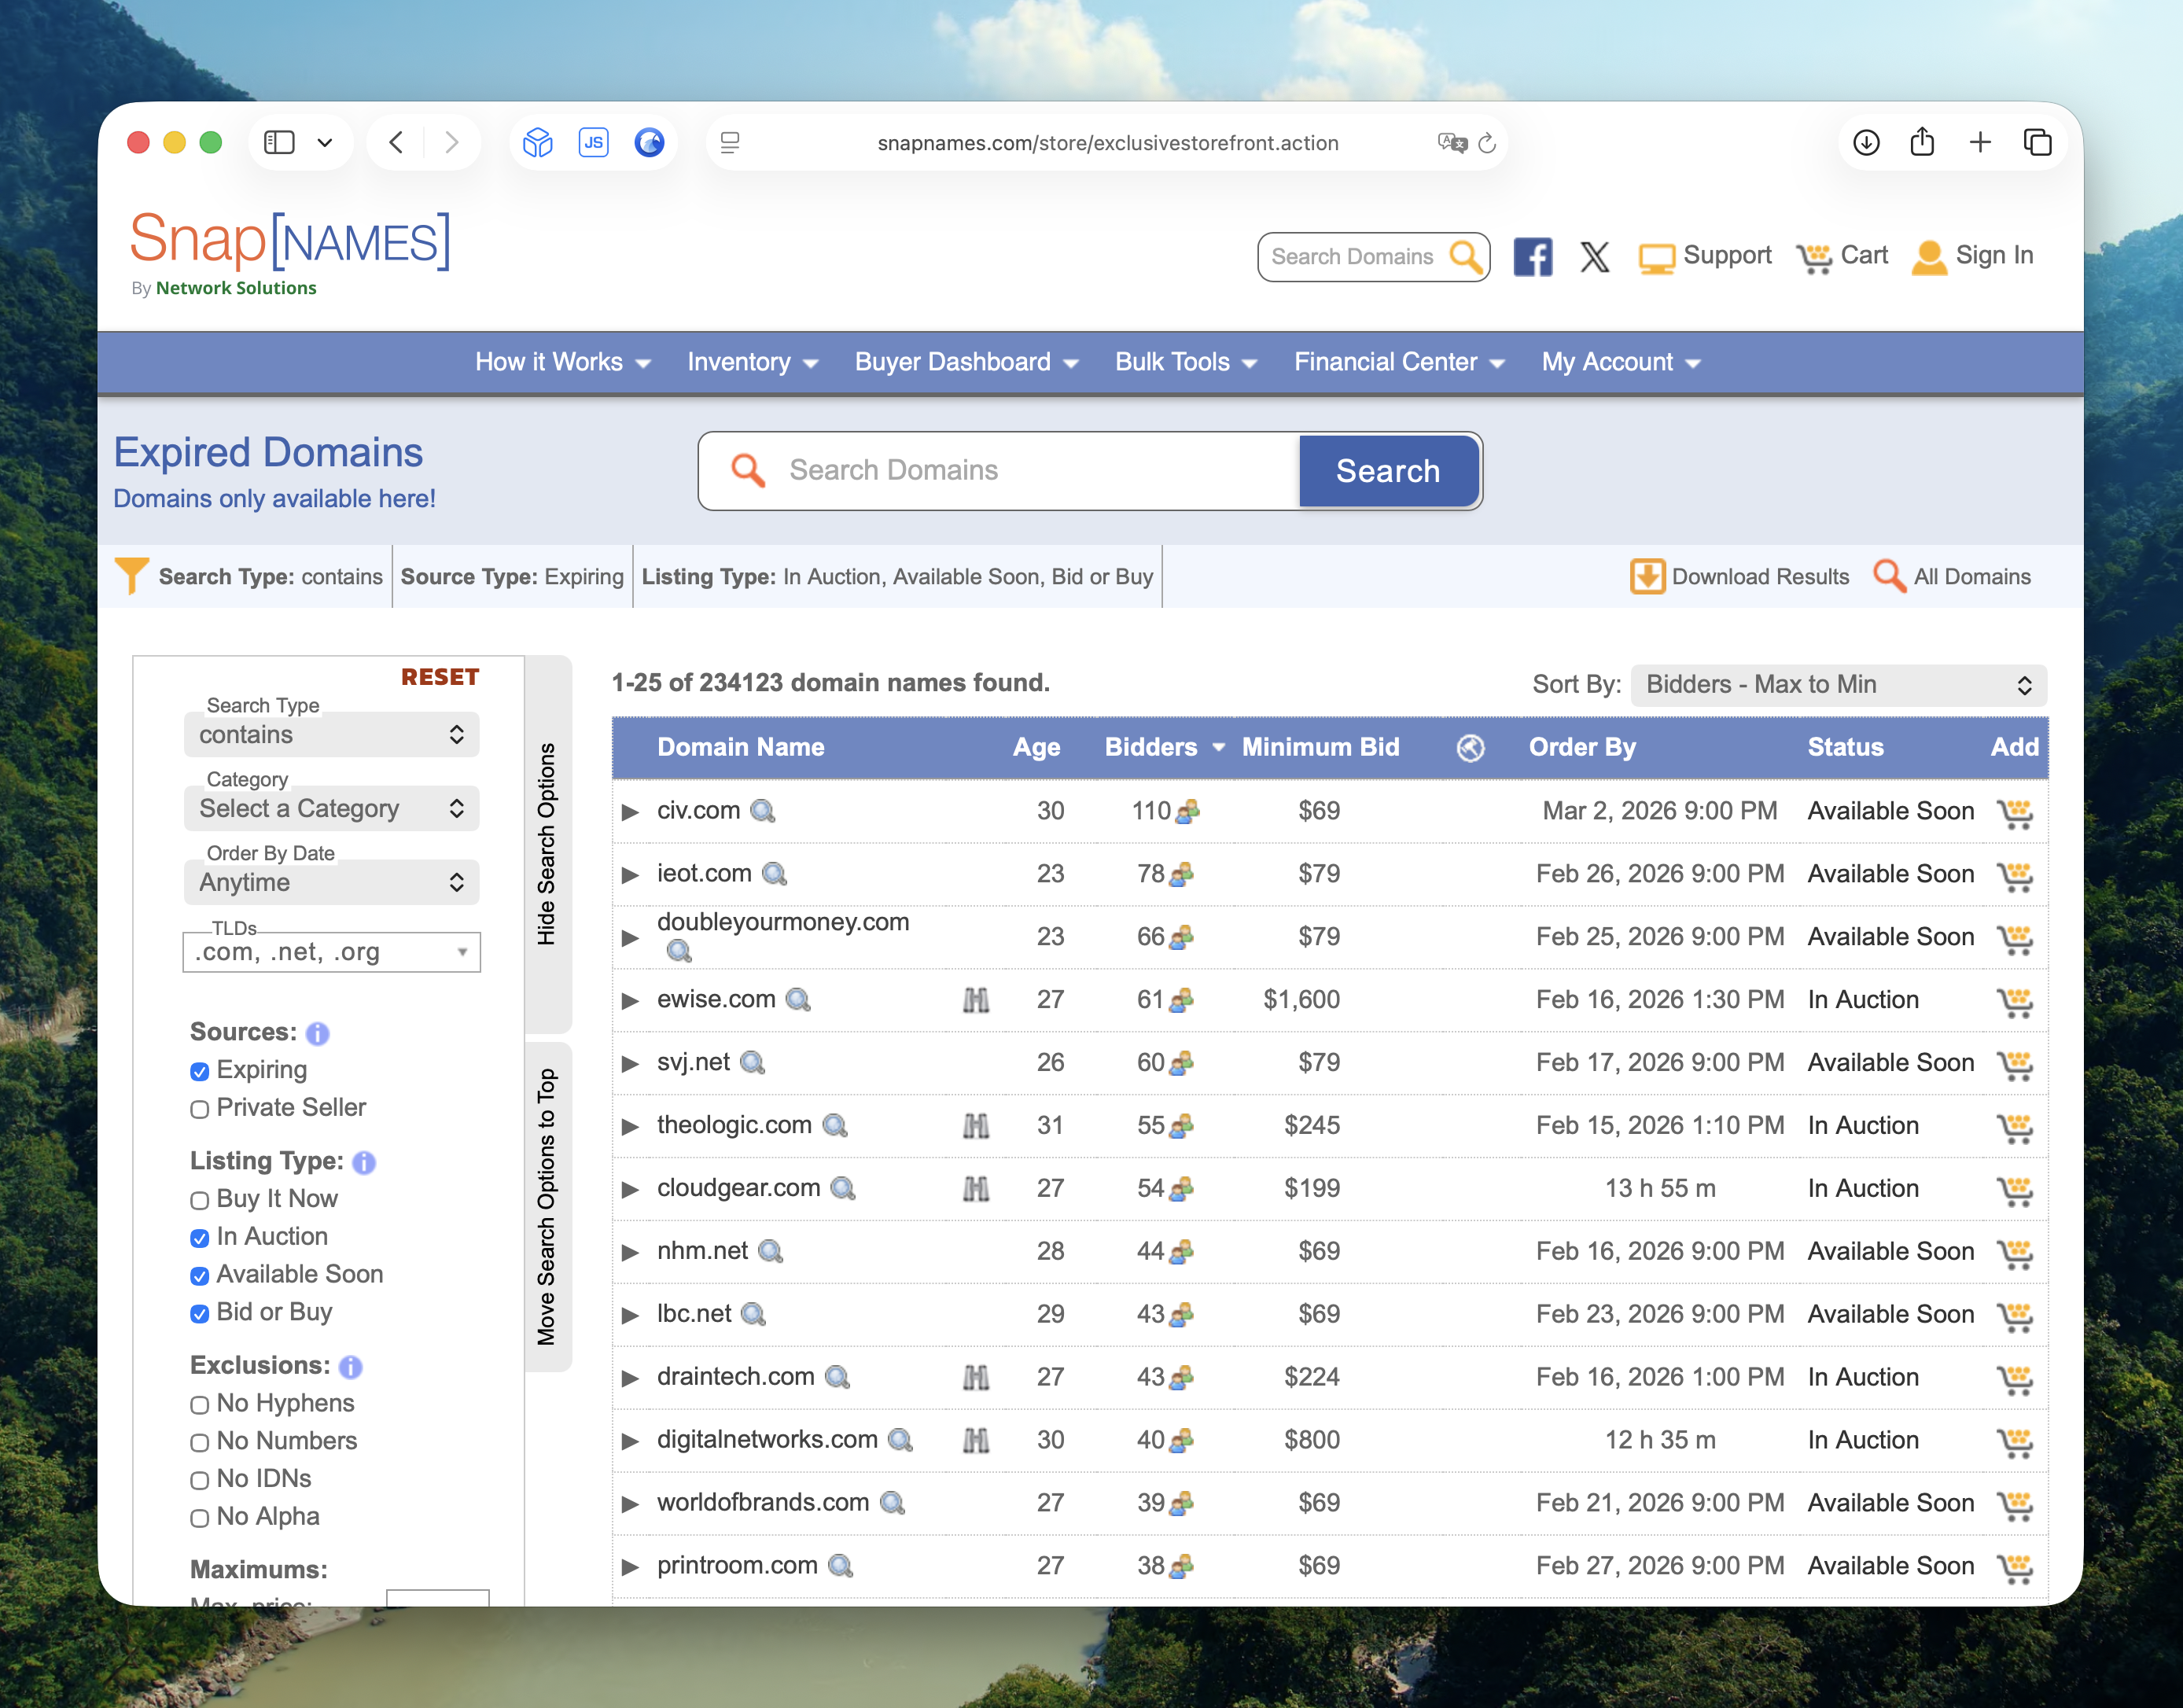Click the blue Search button

(x=1387, y=471)
